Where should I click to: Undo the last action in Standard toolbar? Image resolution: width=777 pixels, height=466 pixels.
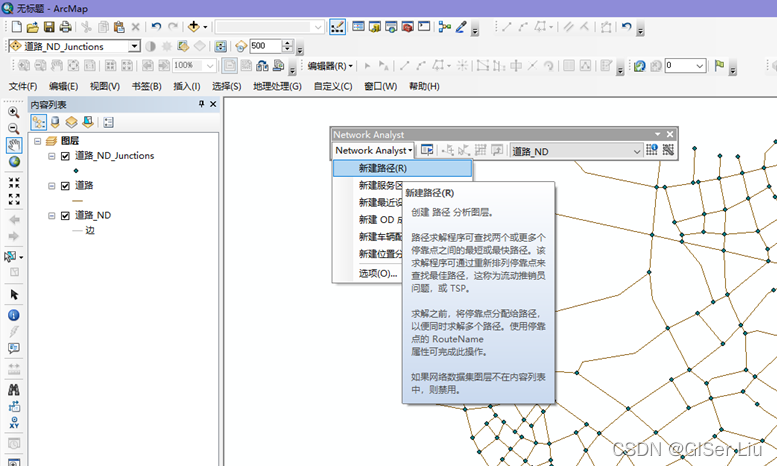157,27
